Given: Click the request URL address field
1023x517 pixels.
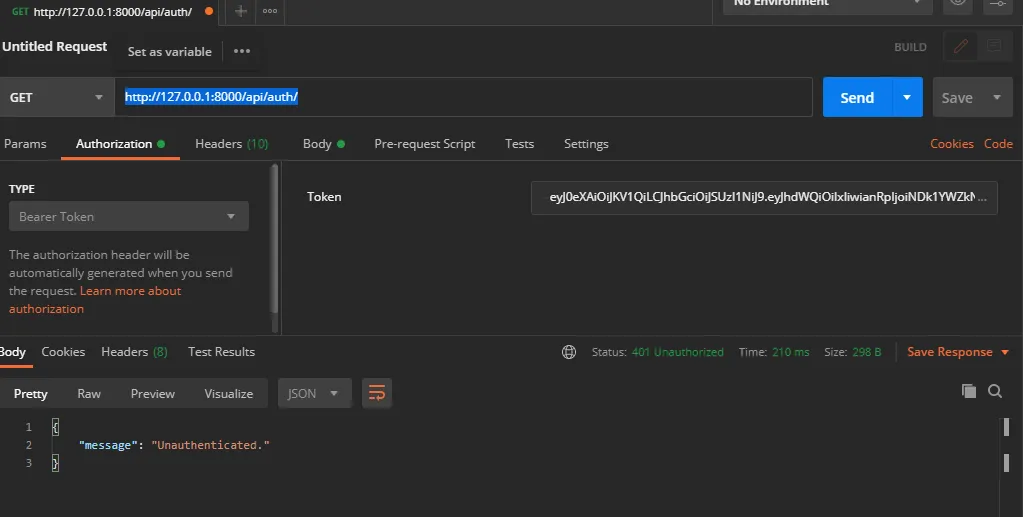Looking at the screenshot, I should pyautogui.click(x=462, y=97).
